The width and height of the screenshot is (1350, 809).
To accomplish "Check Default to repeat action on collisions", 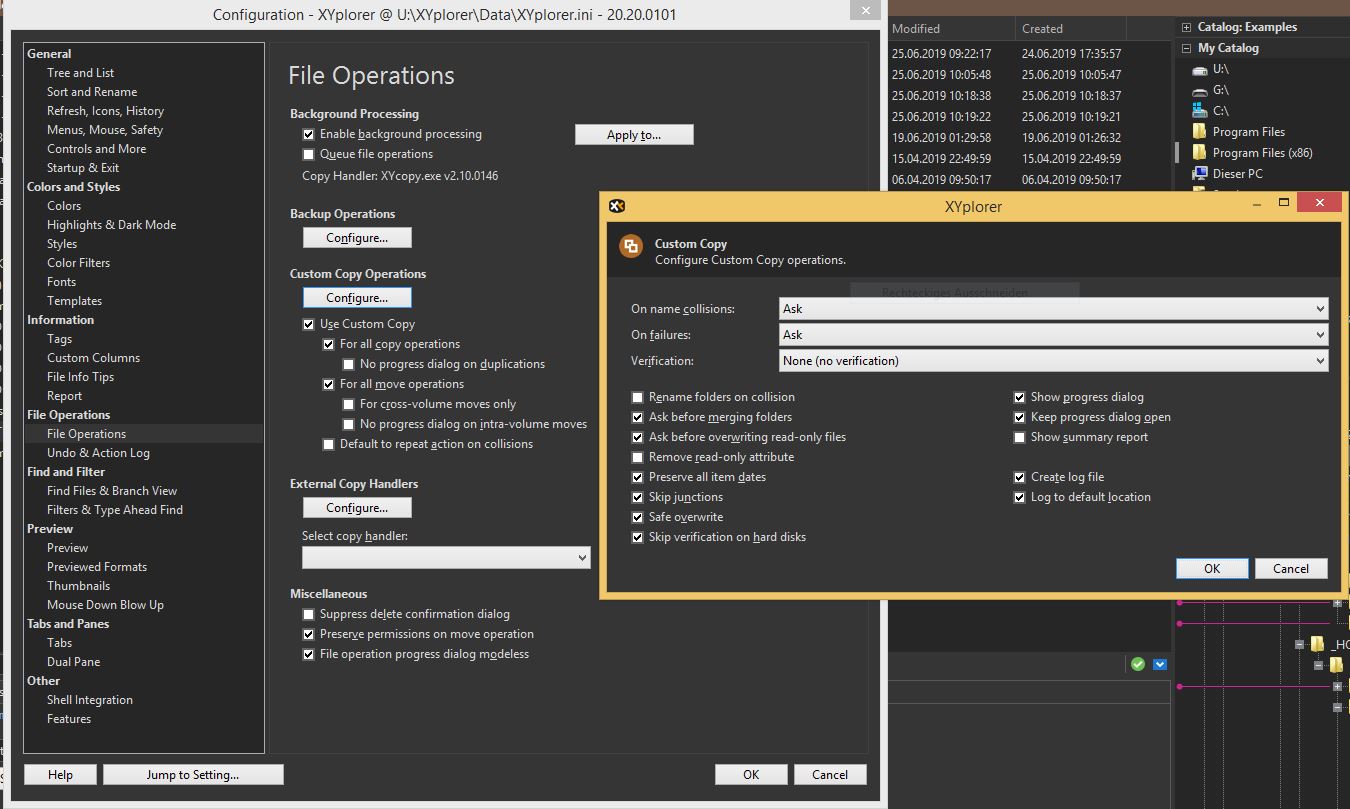I will point(328,444).
